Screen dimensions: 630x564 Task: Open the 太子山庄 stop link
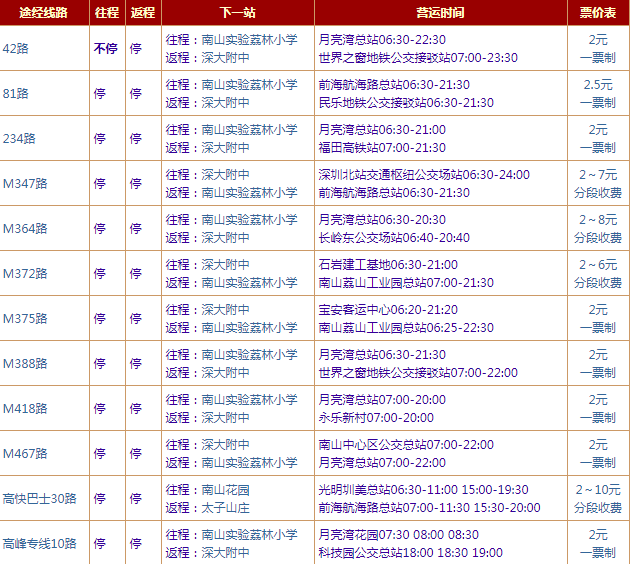(225, 507)
